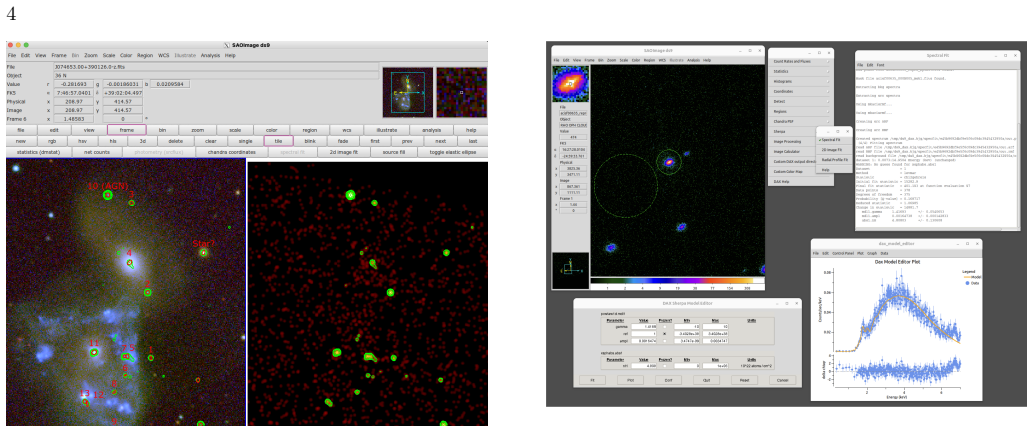
Task: Click the Quit button in the DAX Sherpa Model Editor
Action: pos(706,380)
